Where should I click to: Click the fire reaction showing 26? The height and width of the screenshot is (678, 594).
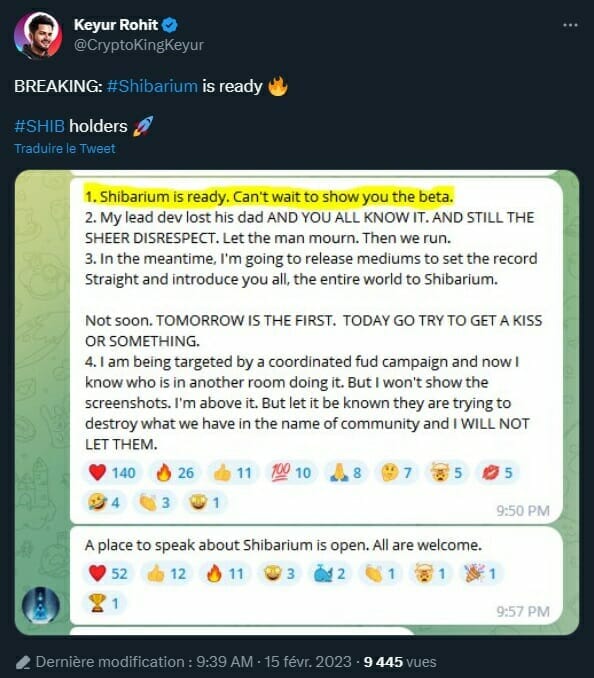175,473
